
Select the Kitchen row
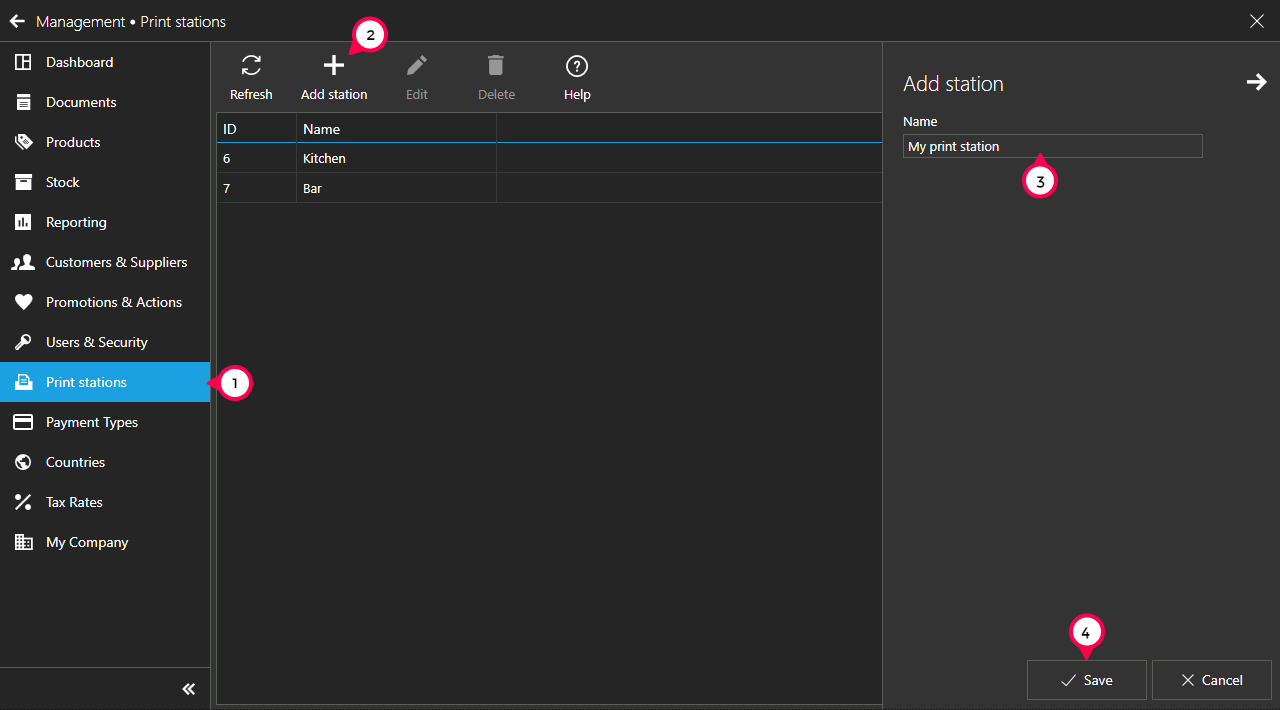pyautogui.click(x=550, y=158)
